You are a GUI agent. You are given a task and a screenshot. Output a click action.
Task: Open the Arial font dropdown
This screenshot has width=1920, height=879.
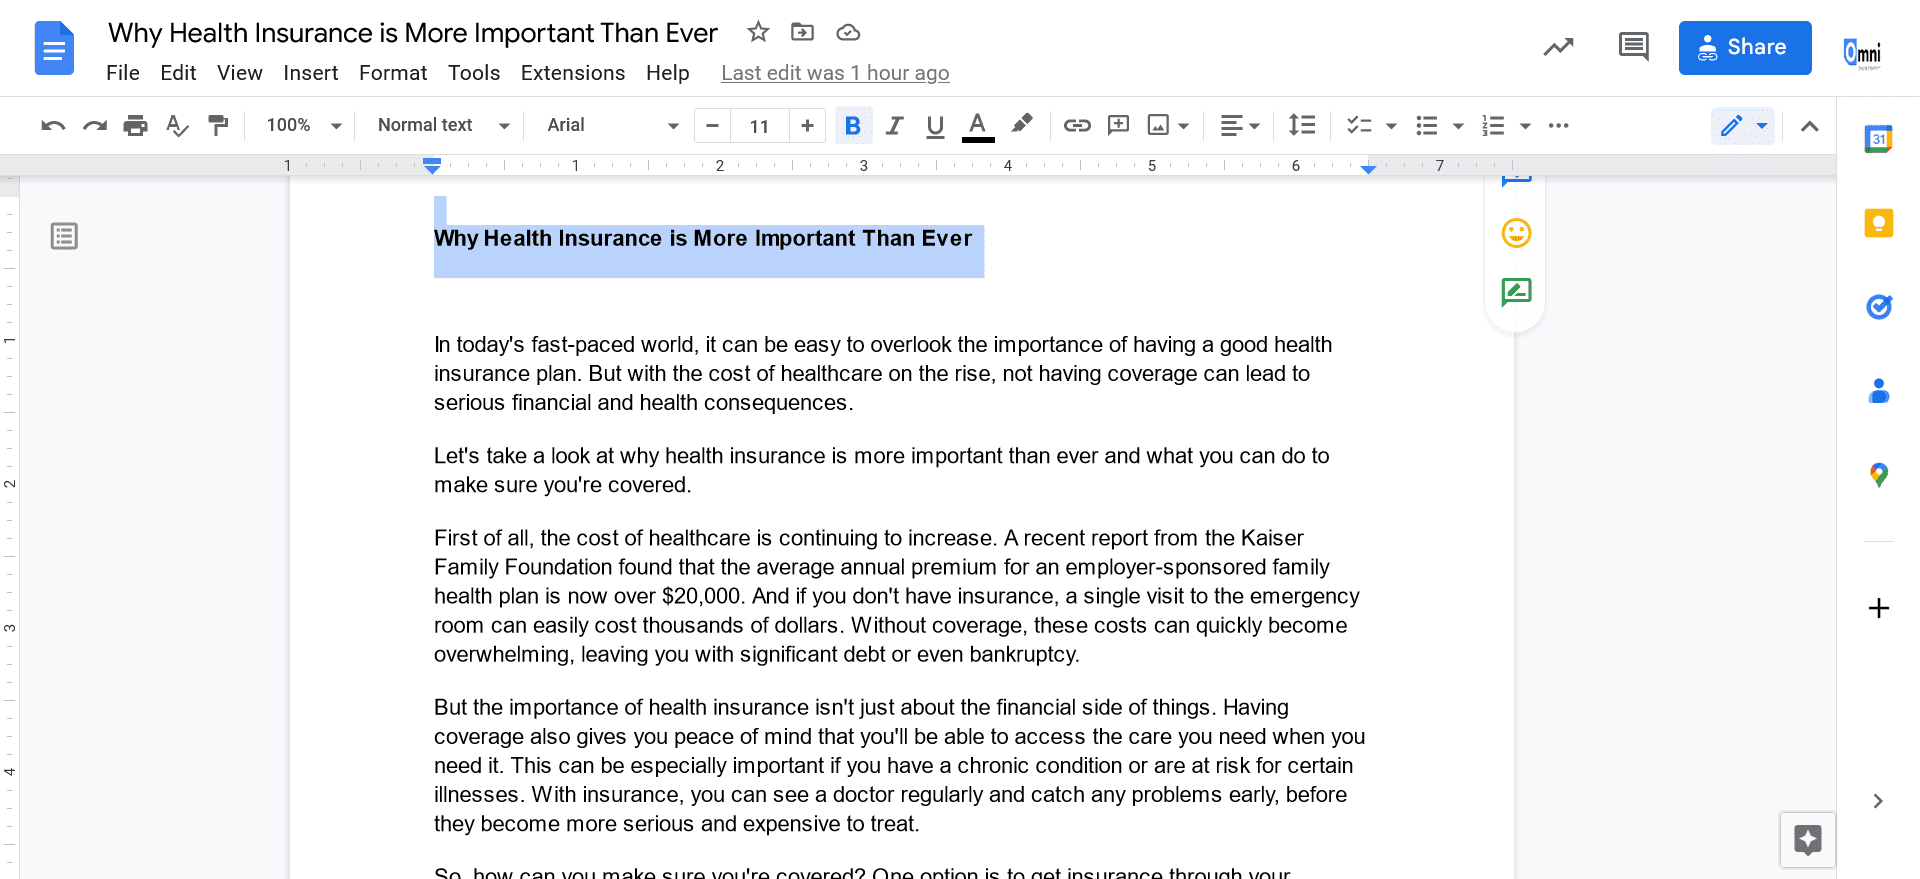pyautogui.click(x=612, y=125)
